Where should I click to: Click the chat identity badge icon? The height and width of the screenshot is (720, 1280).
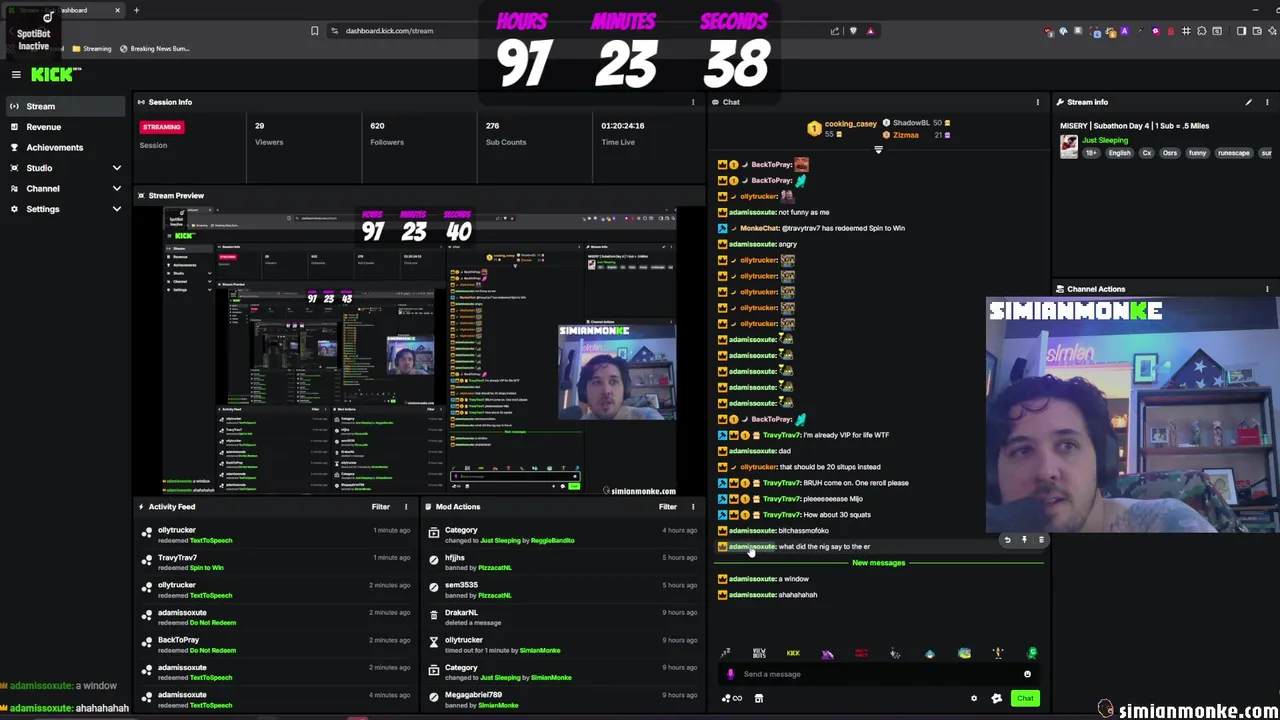996,699
